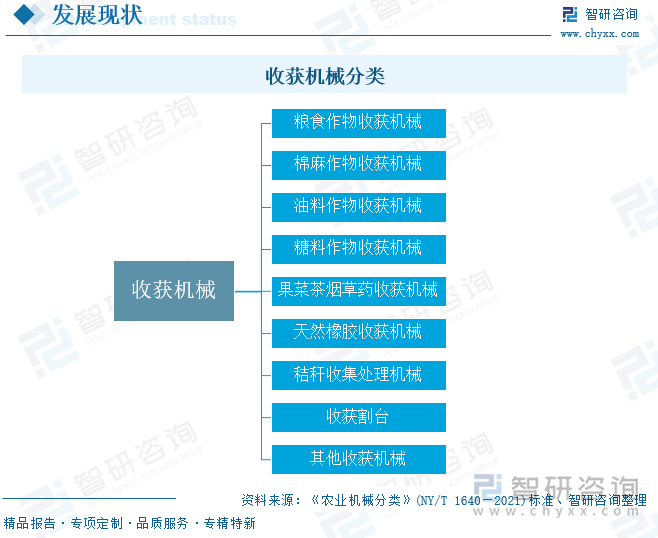
Task: Choose the 油料作物收获机械 box
Action: 358,207
